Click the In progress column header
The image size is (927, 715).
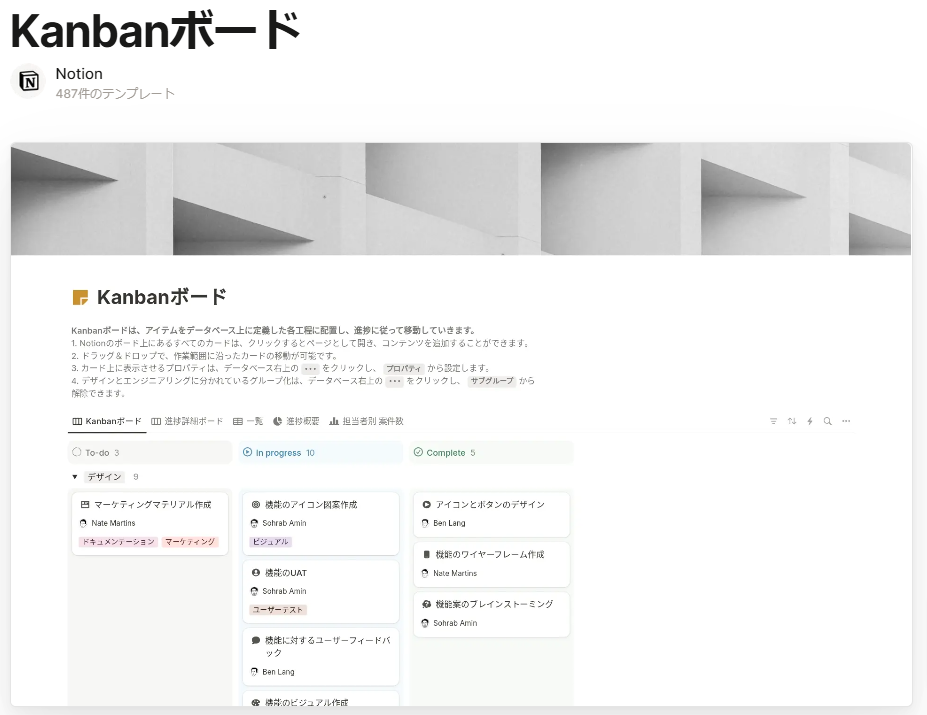click(x=320, y=452)
